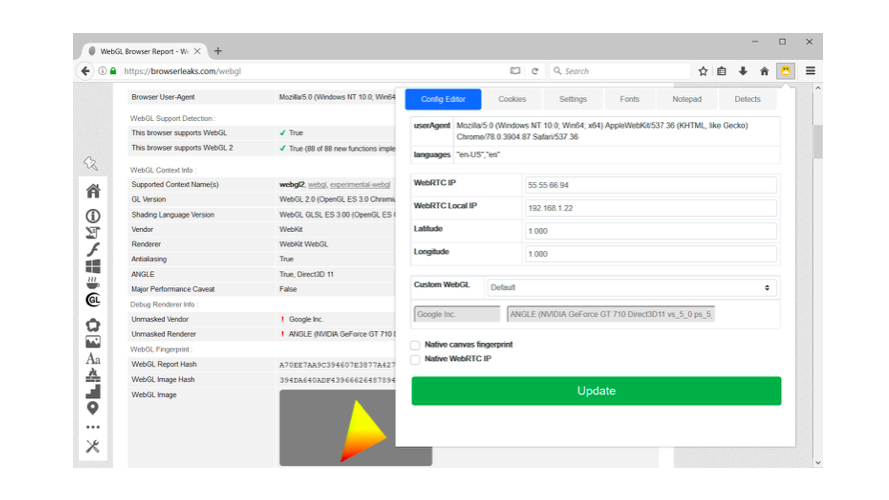Open the Canvas image sidebar icon
The image size is (889, 500).
click(93, 342)
